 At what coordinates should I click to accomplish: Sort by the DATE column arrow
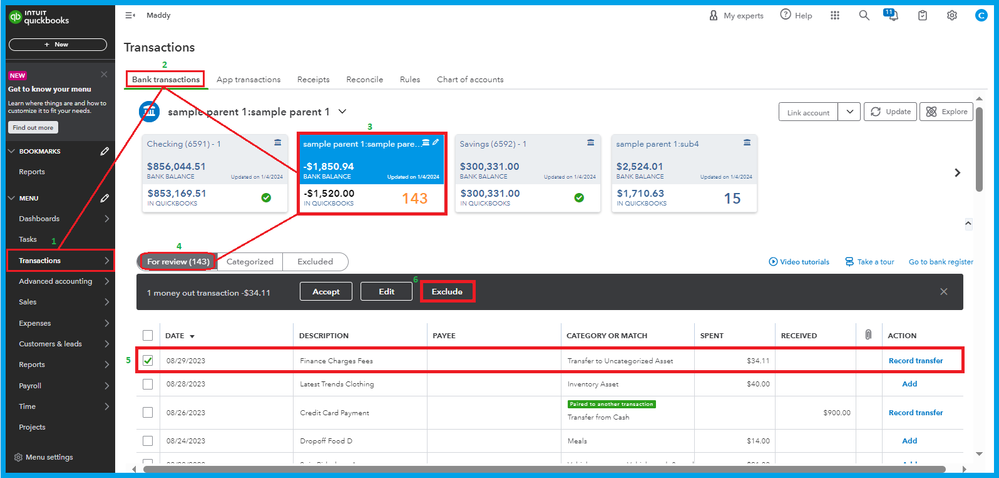point(192,336)
